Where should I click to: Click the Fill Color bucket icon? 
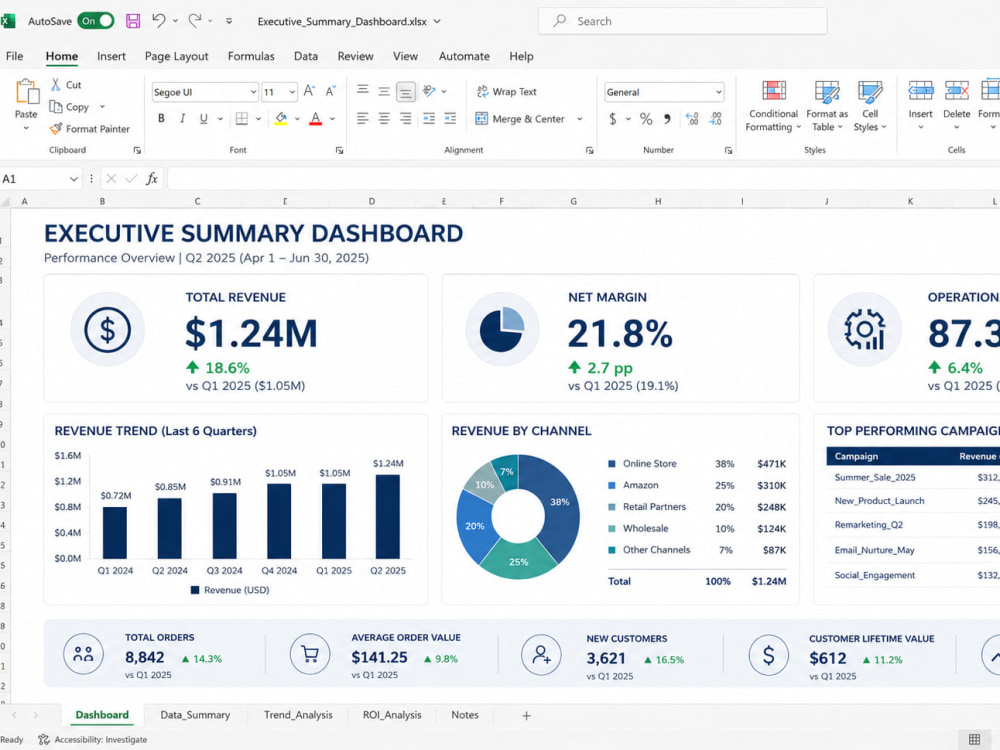pos(281,119)
